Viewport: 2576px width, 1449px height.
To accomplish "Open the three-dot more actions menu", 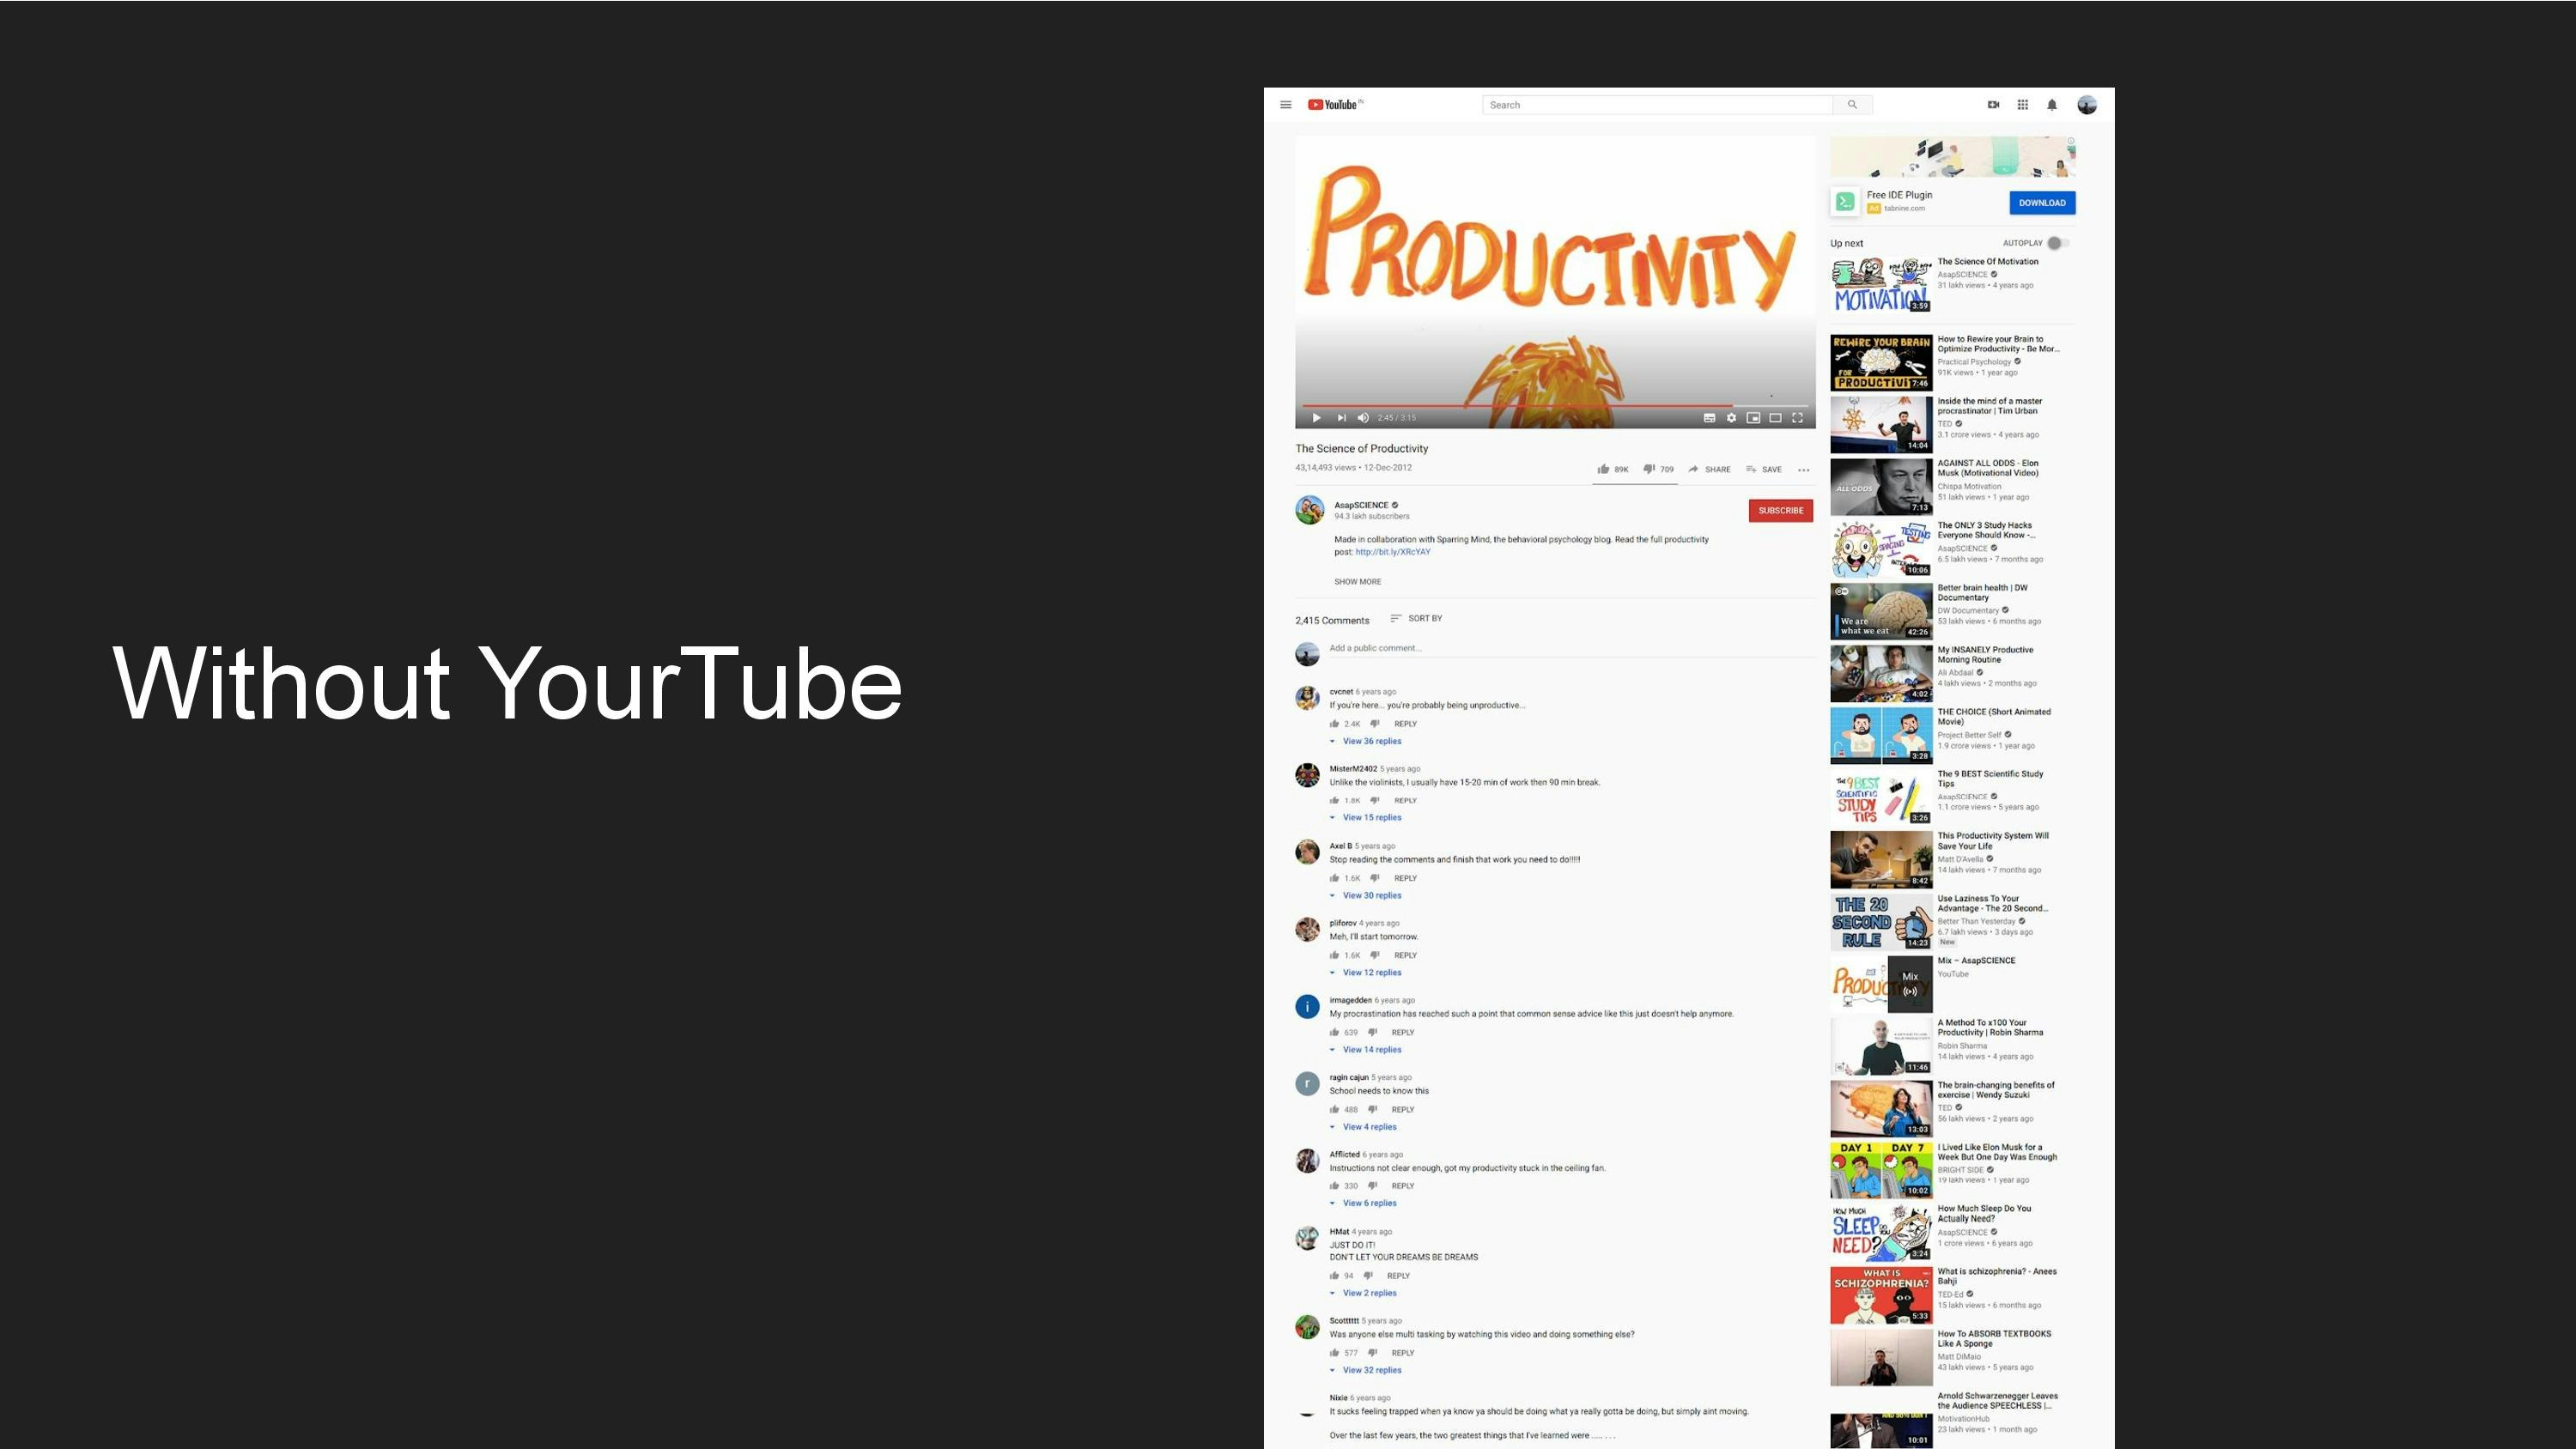I will pos(1804,469).
